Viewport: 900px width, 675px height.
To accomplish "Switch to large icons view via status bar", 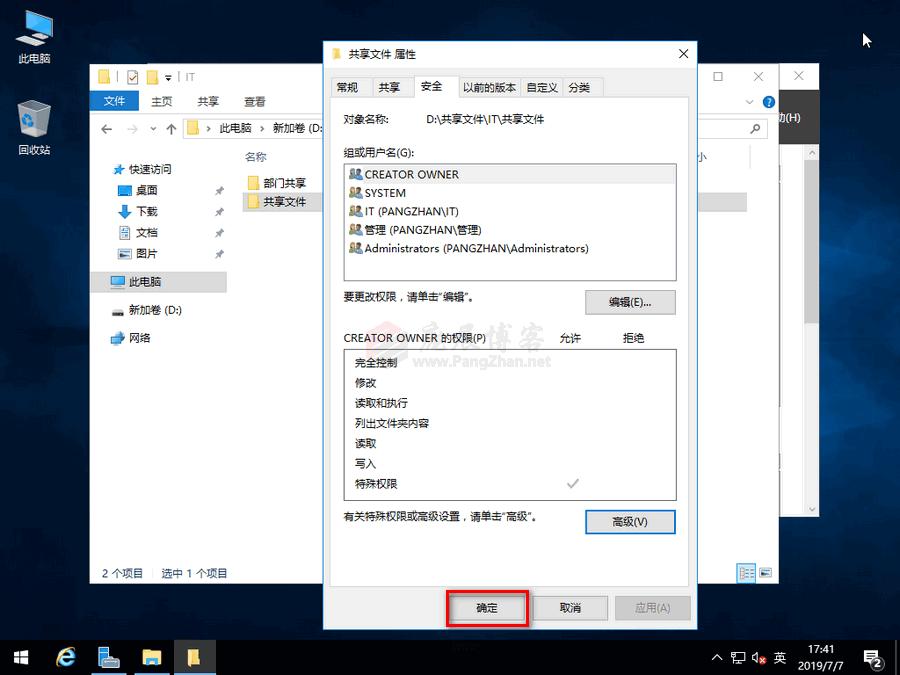I will tap(765, 573).
